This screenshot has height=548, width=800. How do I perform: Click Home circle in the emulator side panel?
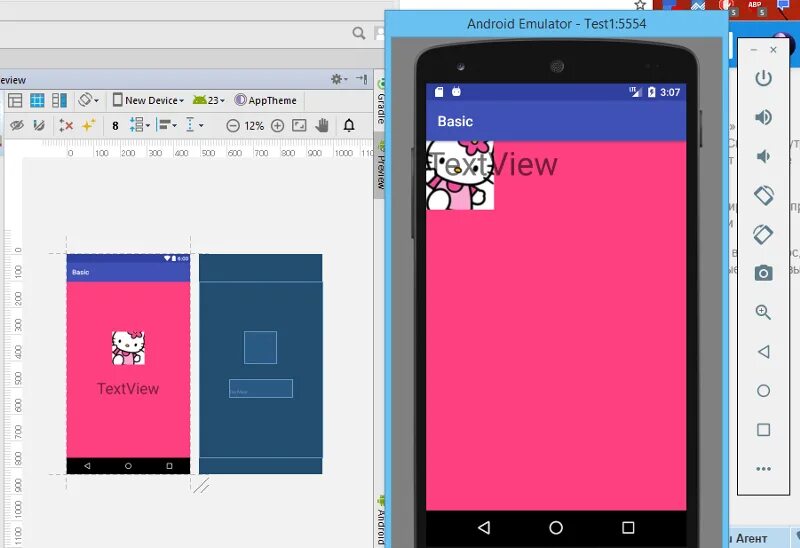763,390
